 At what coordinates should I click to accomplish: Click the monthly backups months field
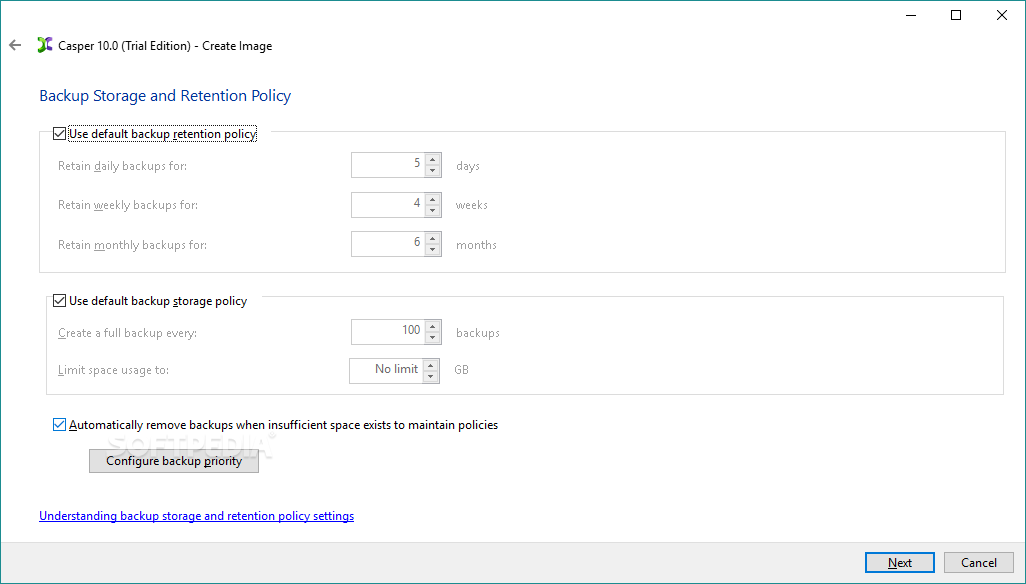click(x=388, y=244)
